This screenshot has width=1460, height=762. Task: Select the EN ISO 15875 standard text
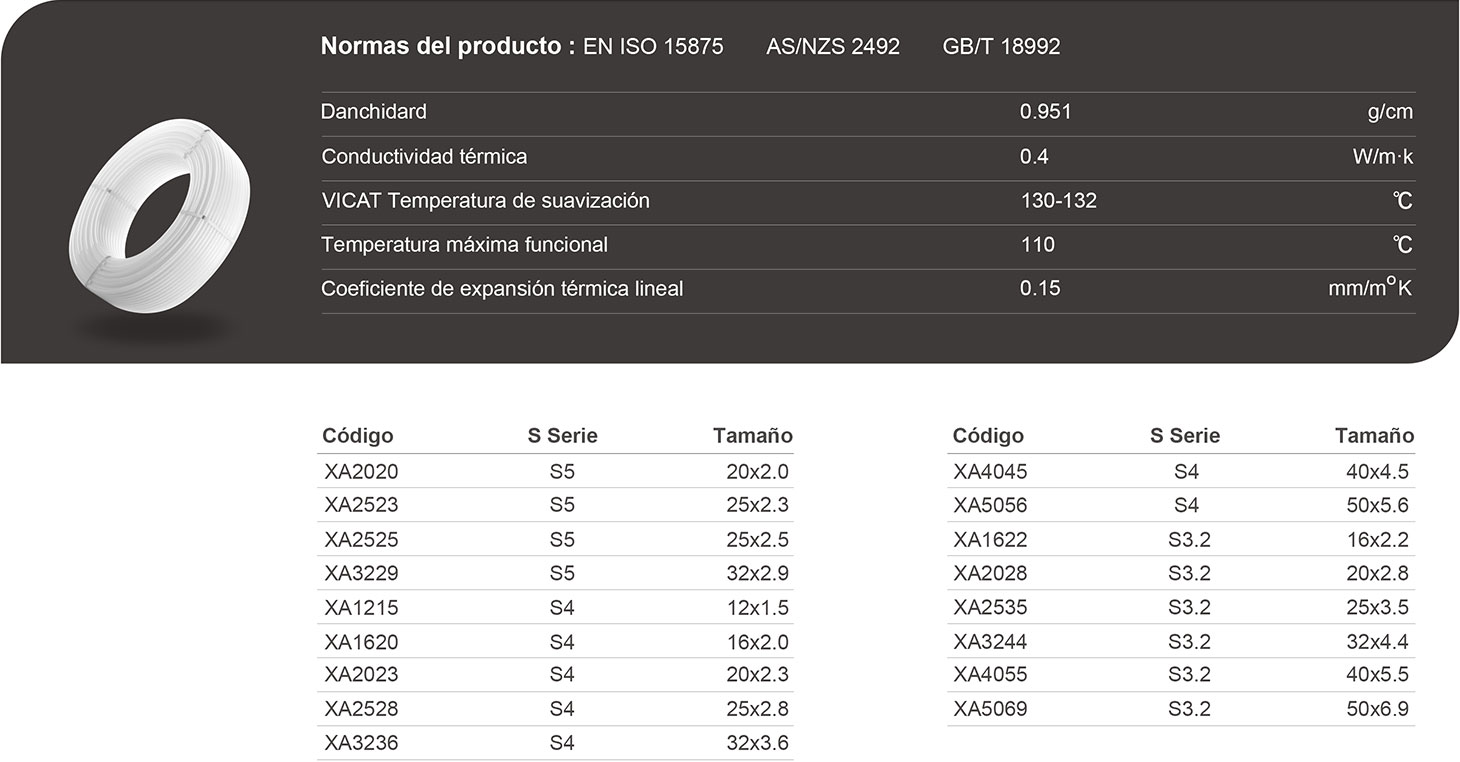click(x=653, y=47)
